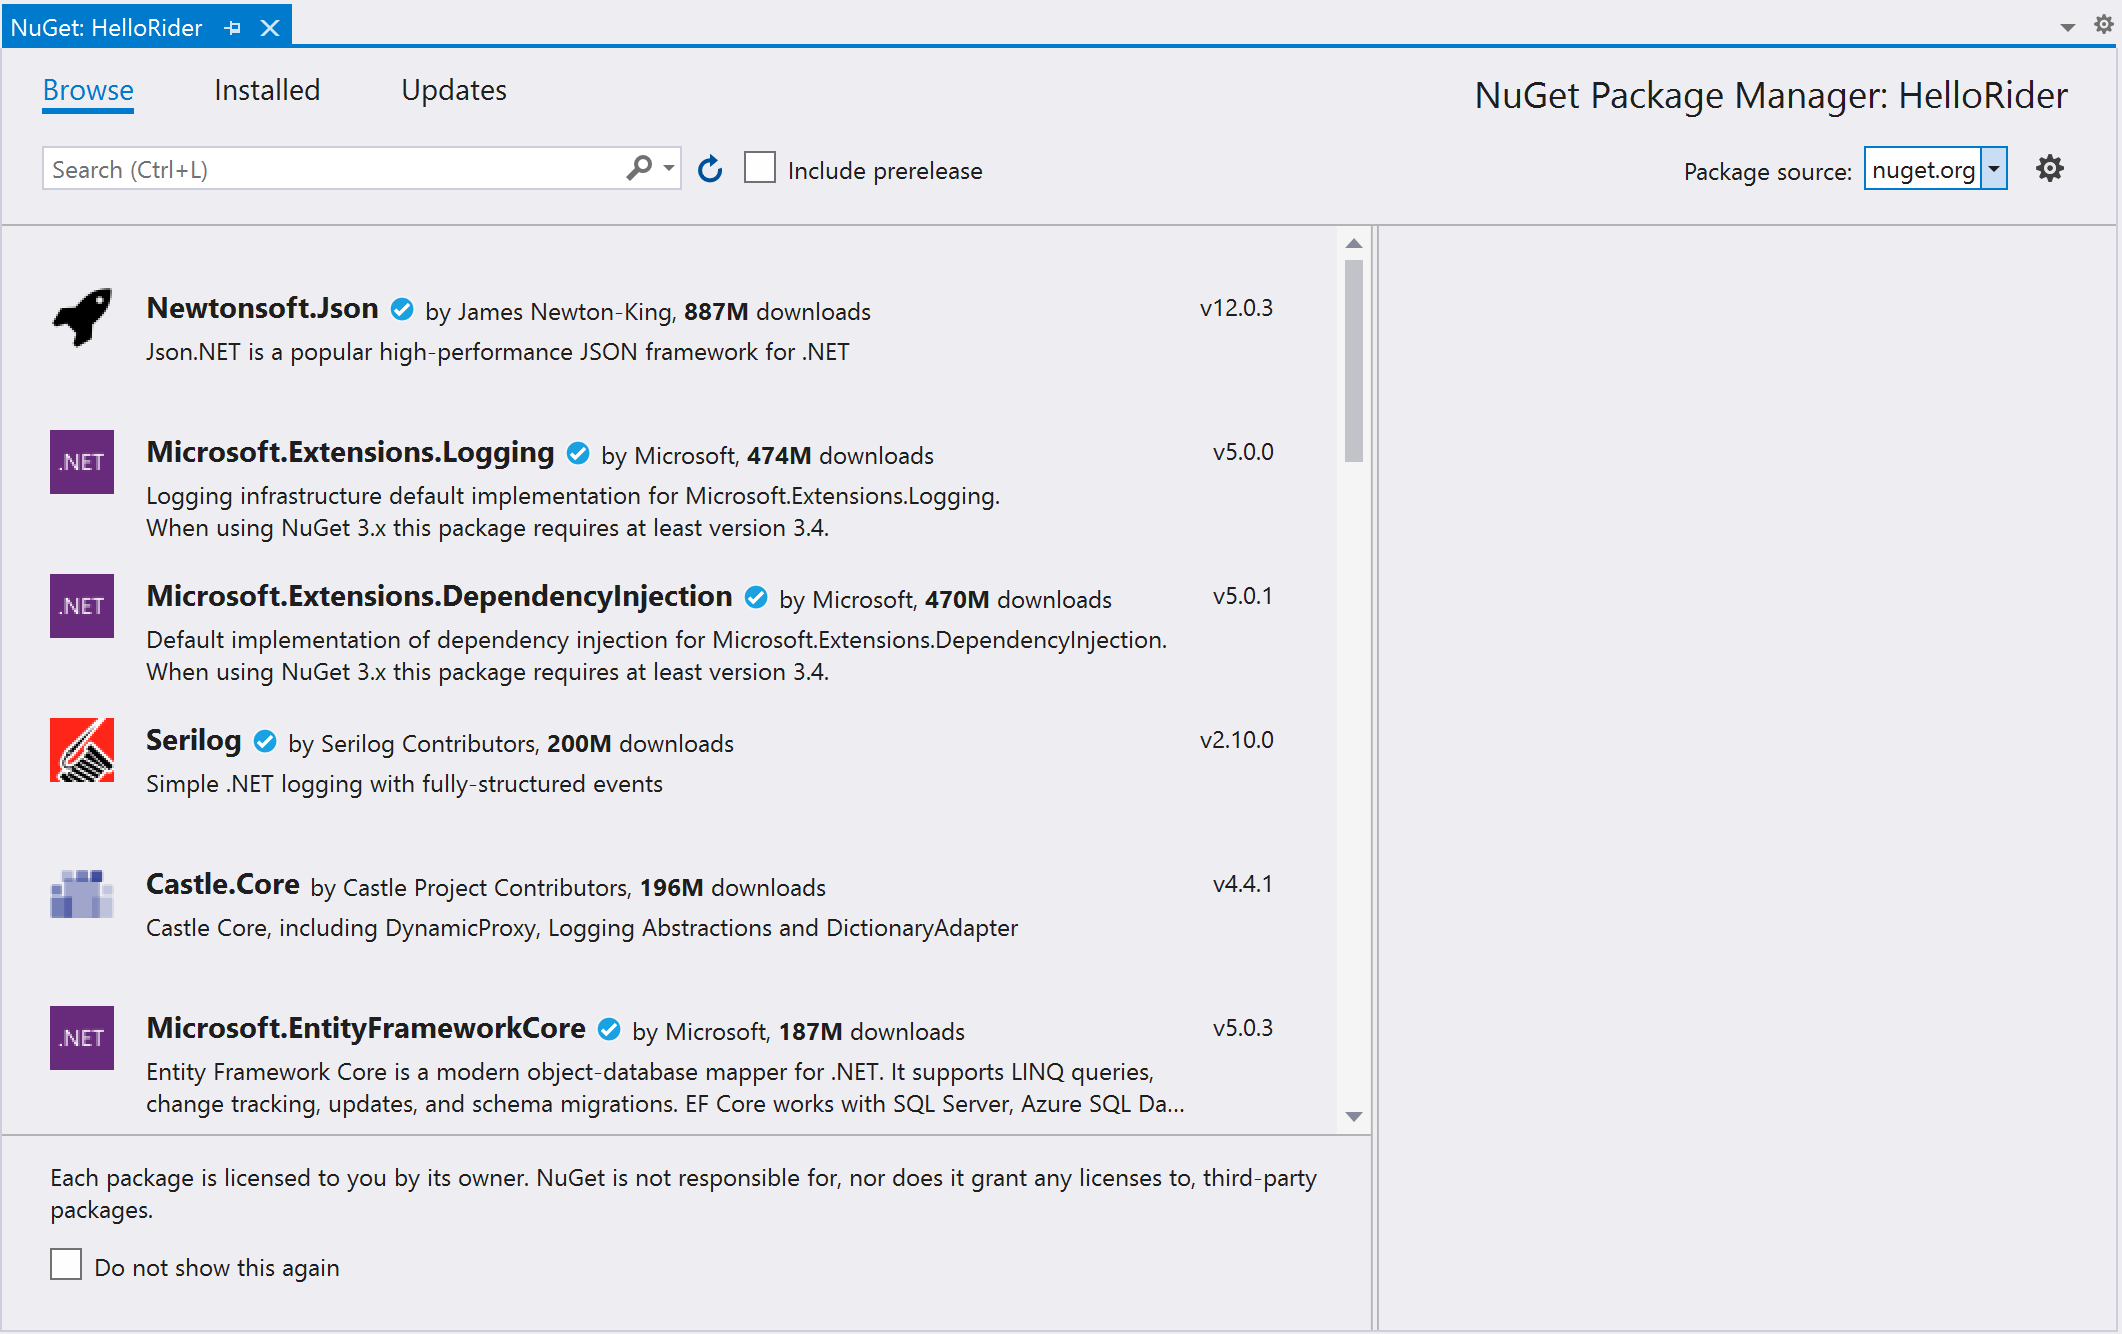Image resolution: width=2122 pixels, height=1334 pixels.
Task: Switch to the Installed tab
Action: 267,91
